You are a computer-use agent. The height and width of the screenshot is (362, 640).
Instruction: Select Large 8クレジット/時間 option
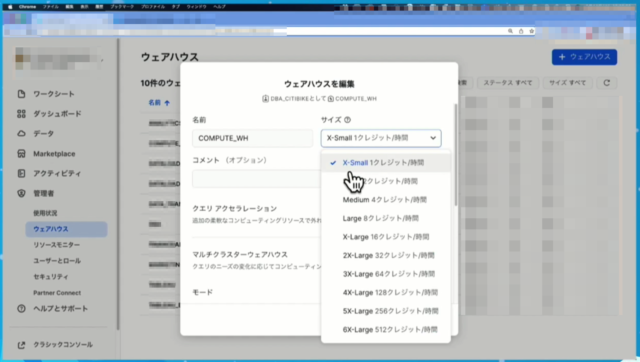tap(386, 218)
